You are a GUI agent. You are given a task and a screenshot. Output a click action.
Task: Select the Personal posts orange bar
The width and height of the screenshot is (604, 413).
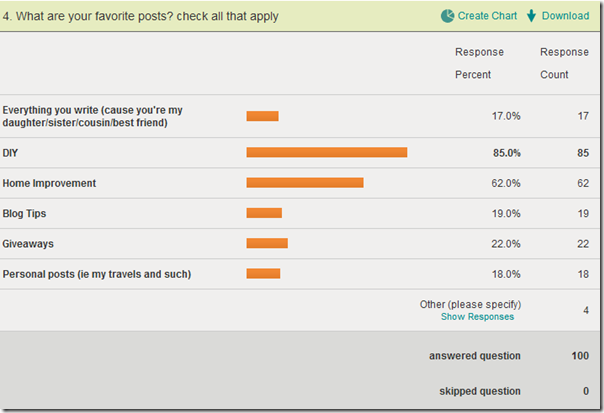(x=263, y=274)
